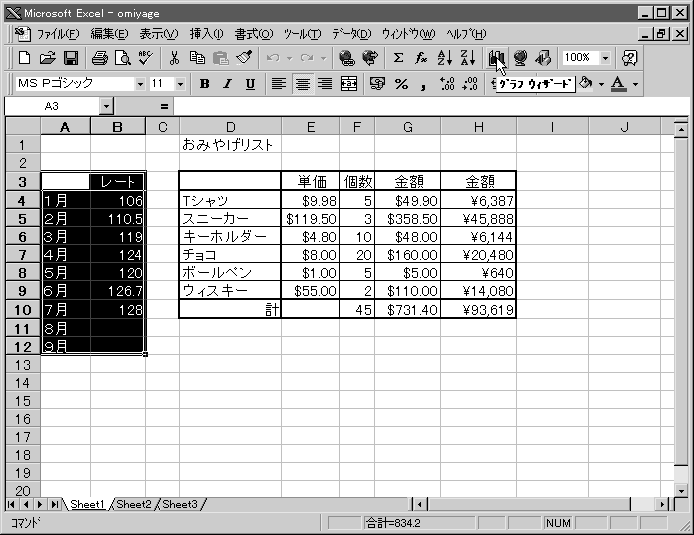Click the Save floppy disk icon
The image size is (694, 535).
[x=71, y=58]
